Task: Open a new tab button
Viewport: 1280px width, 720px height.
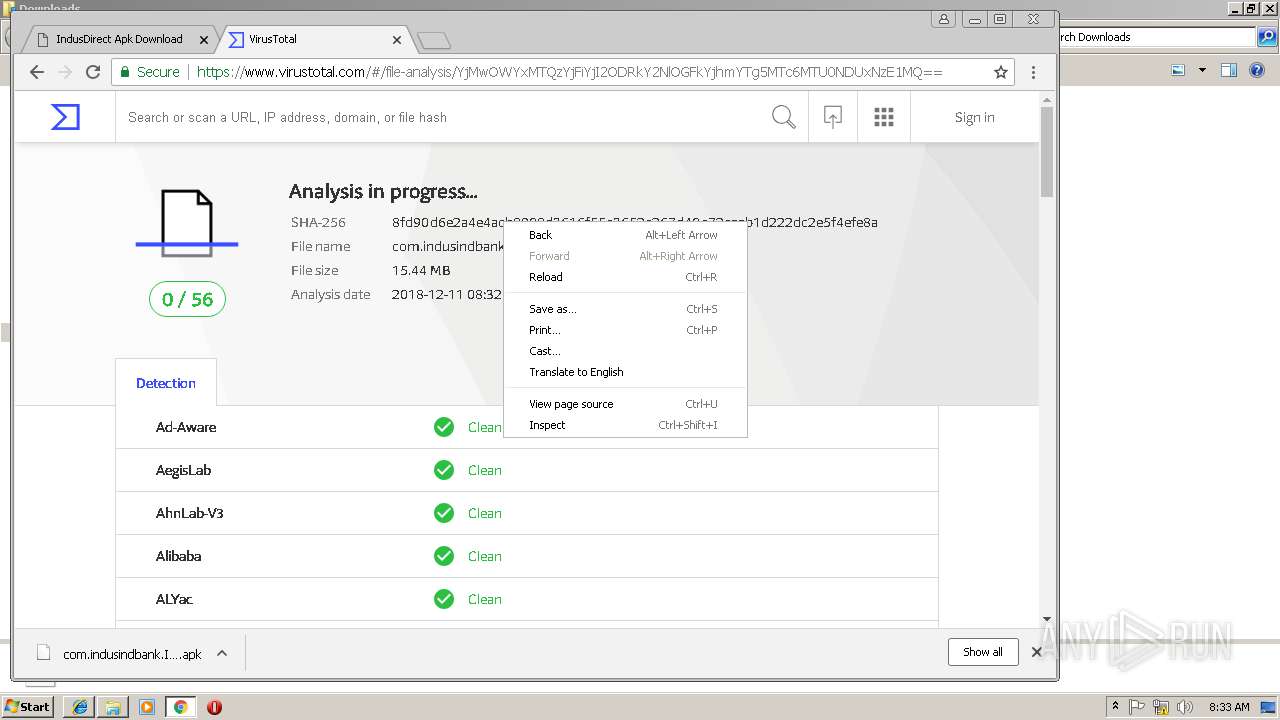Action: (434, 40)
